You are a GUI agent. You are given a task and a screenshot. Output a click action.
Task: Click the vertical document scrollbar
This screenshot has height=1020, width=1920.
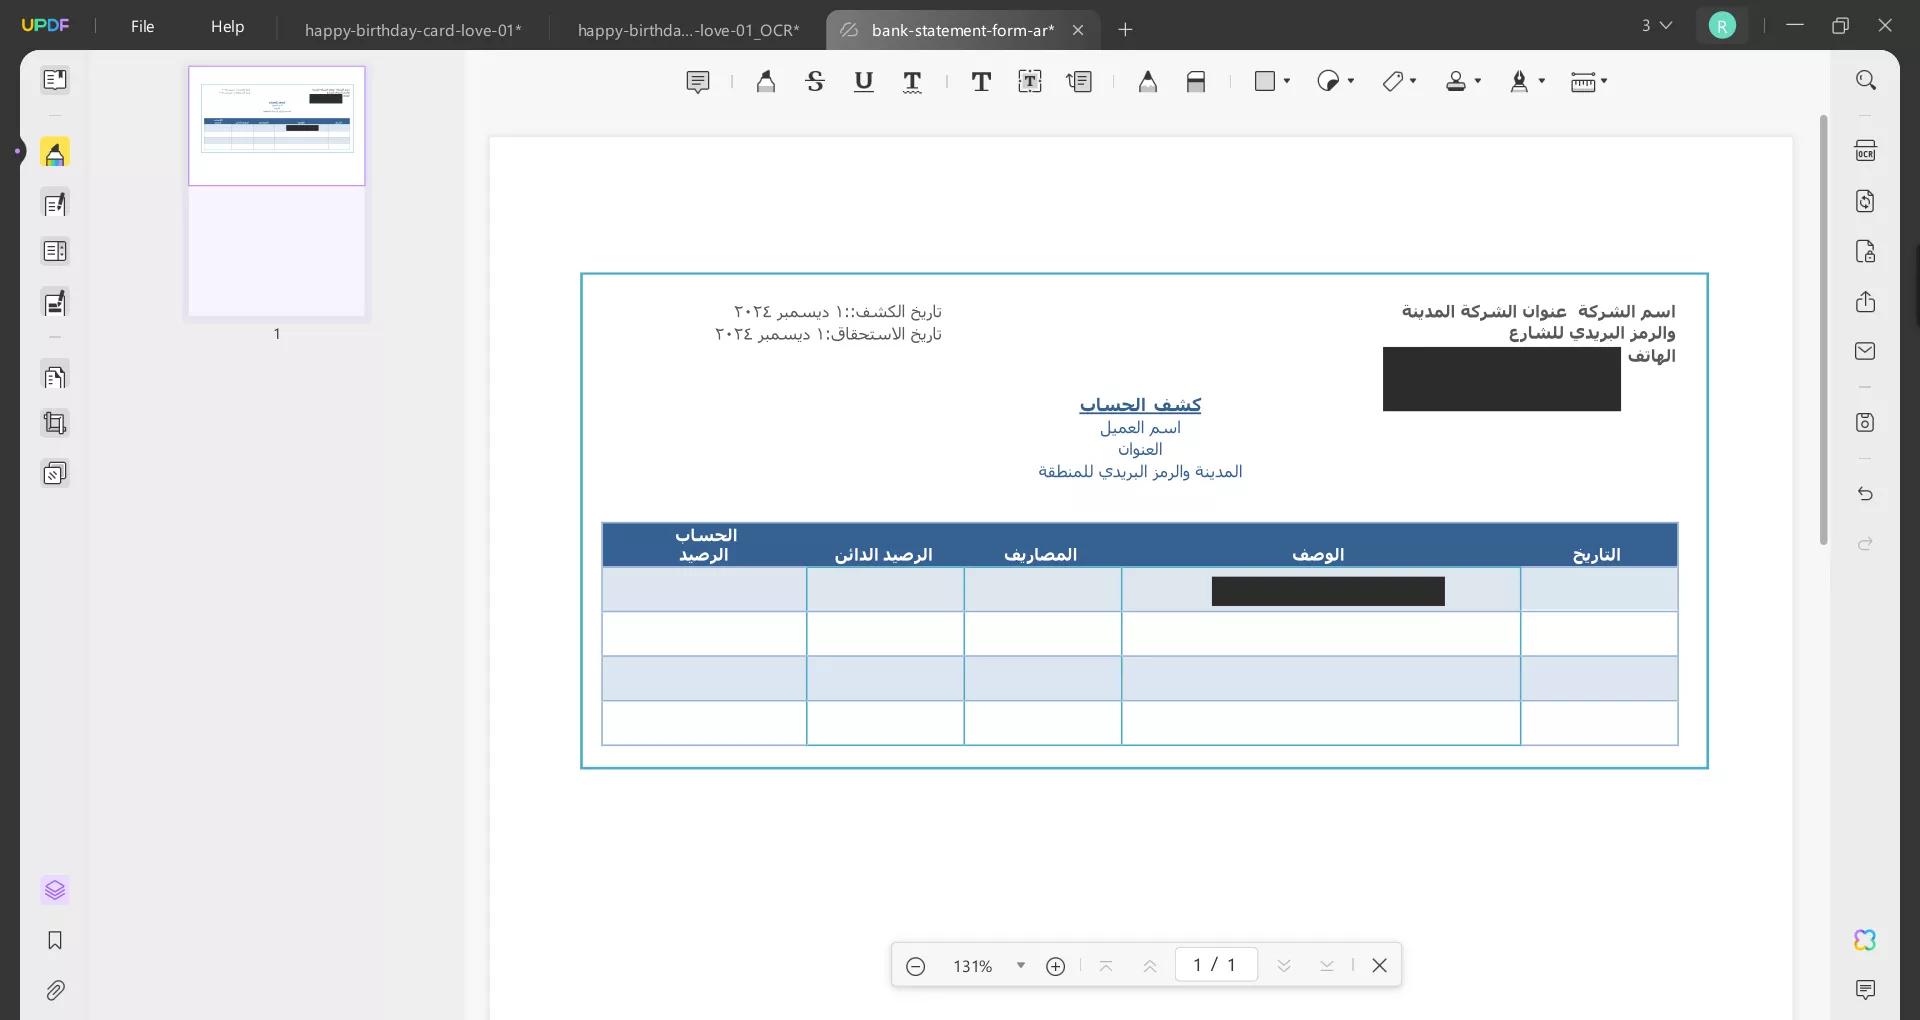1824,330
